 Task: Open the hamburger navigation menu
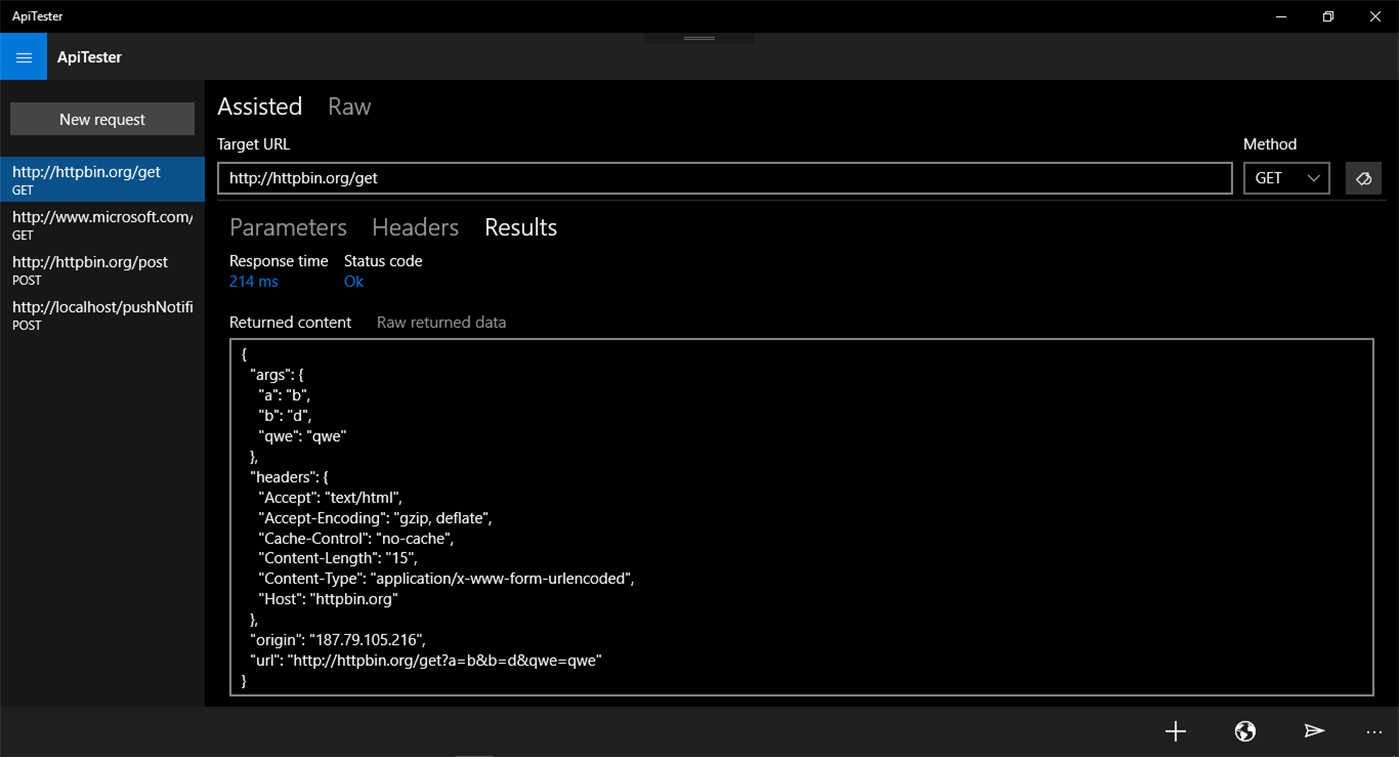pyautogui.click(x=22, y=56)
